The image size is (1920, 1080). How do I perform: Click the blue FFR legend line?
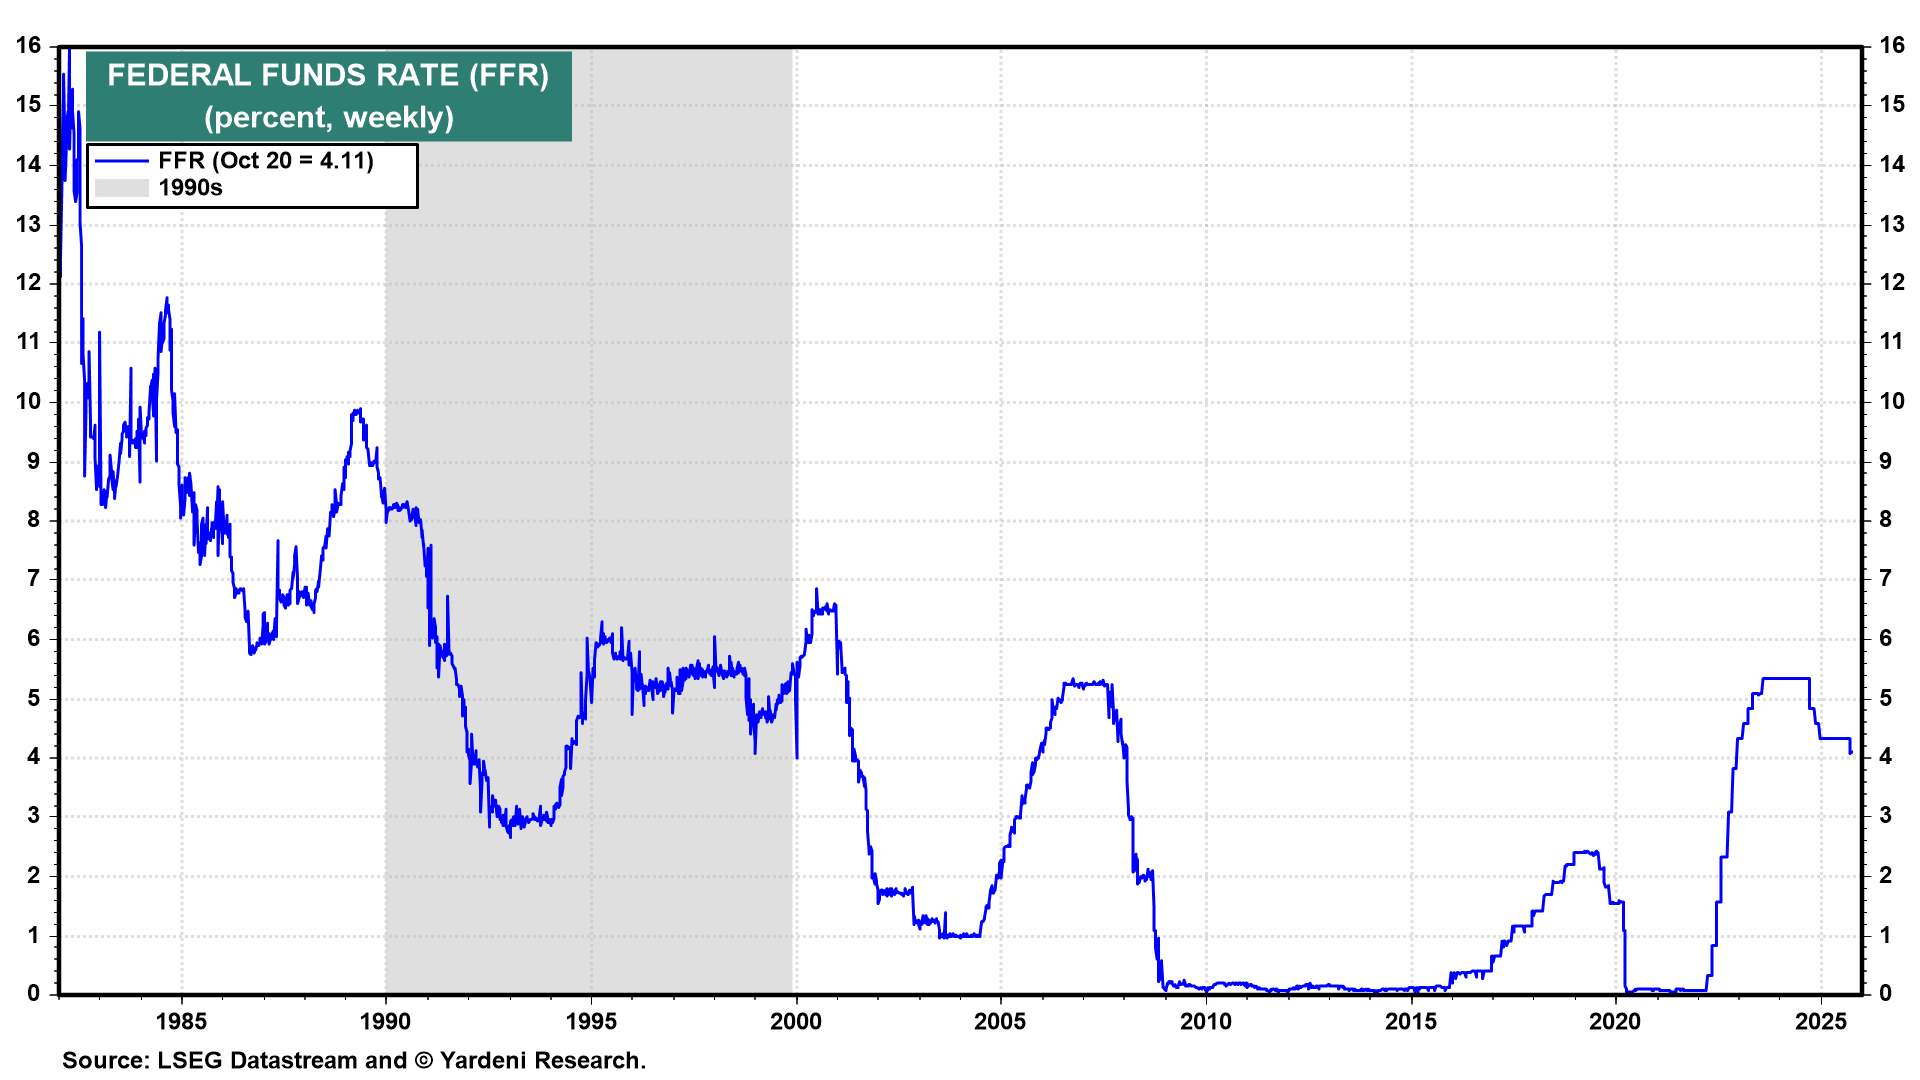click(x=121, y=161)
